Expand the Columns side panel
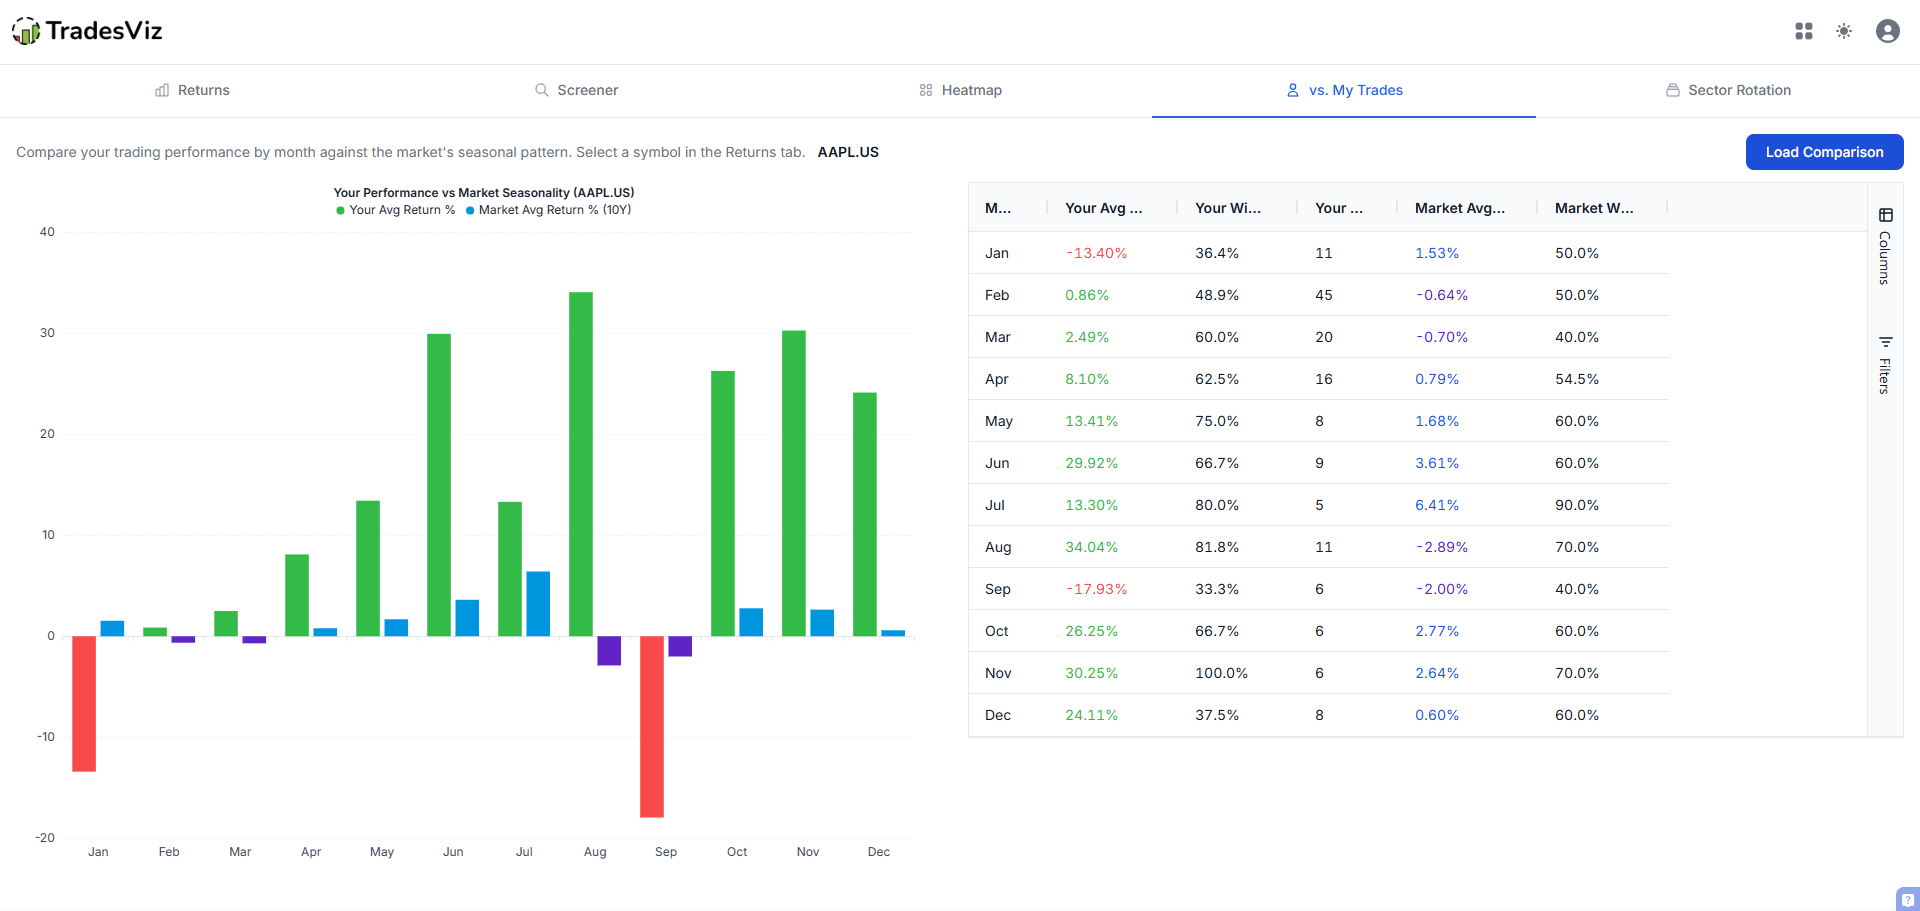This screenshot has height=911, width=1920. click(x=1886, y=247)
